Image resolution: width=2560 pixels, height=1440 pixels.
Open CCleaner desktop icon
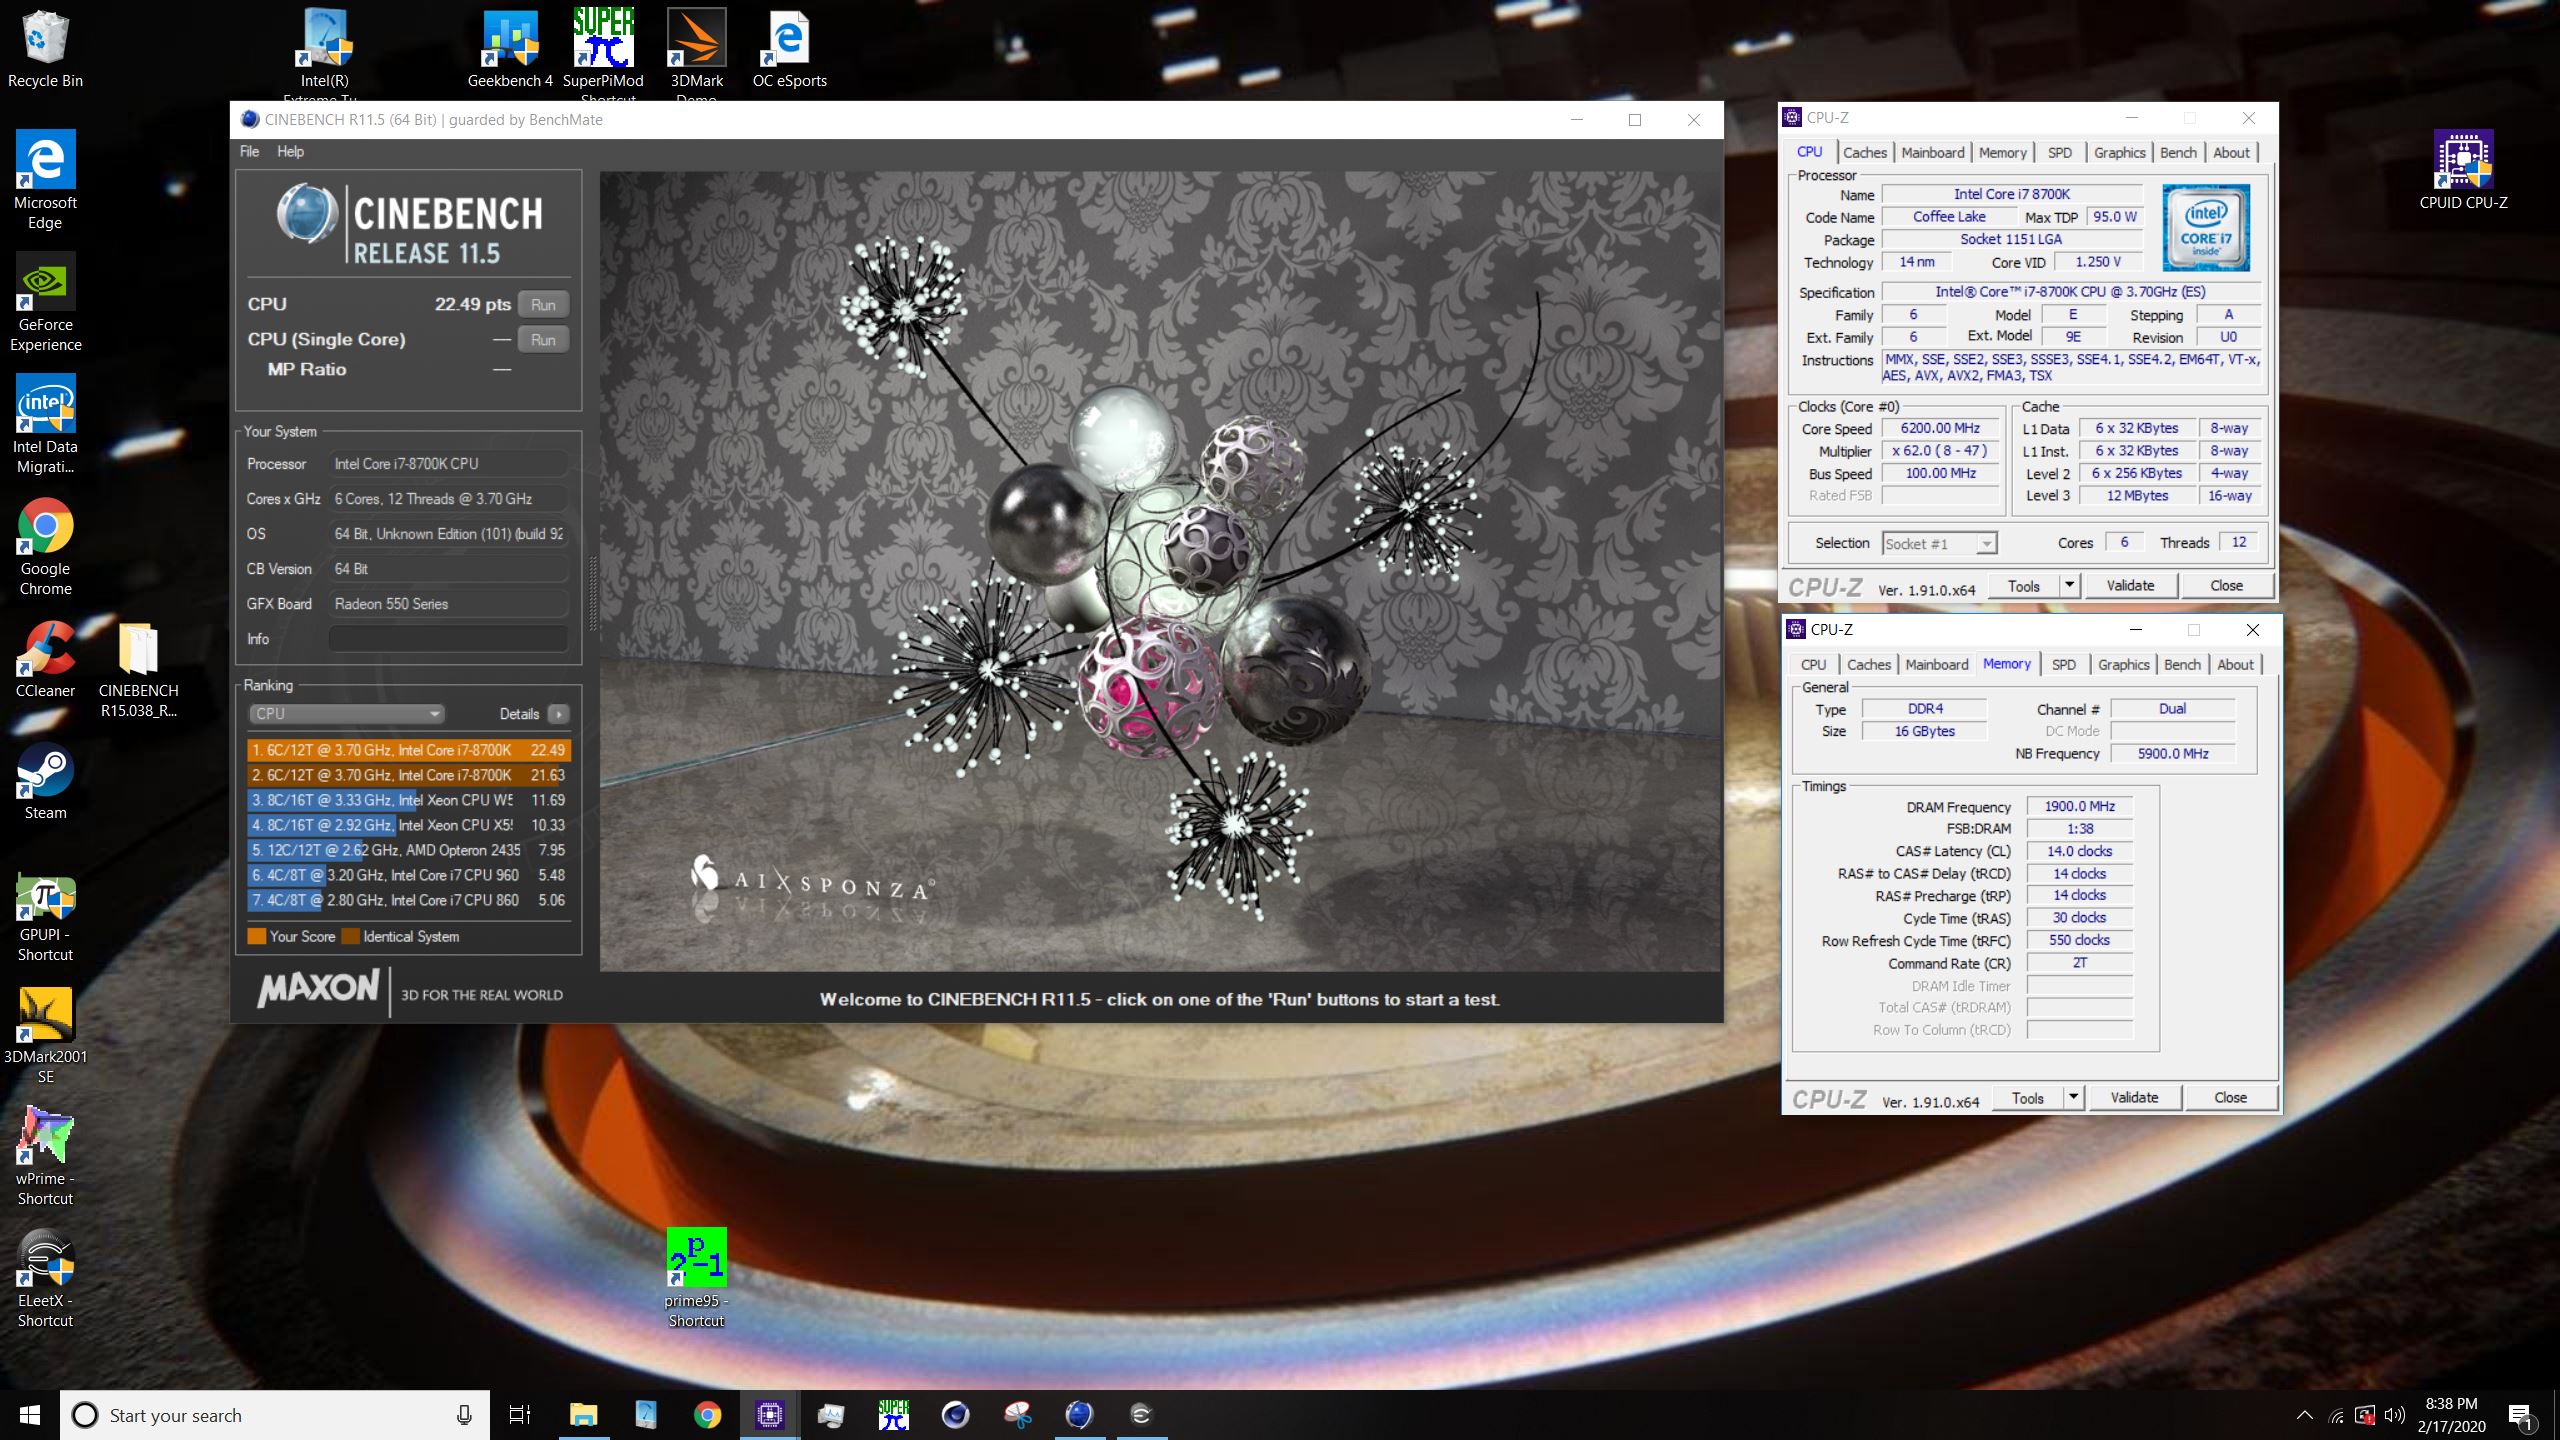tap(45, 658)
